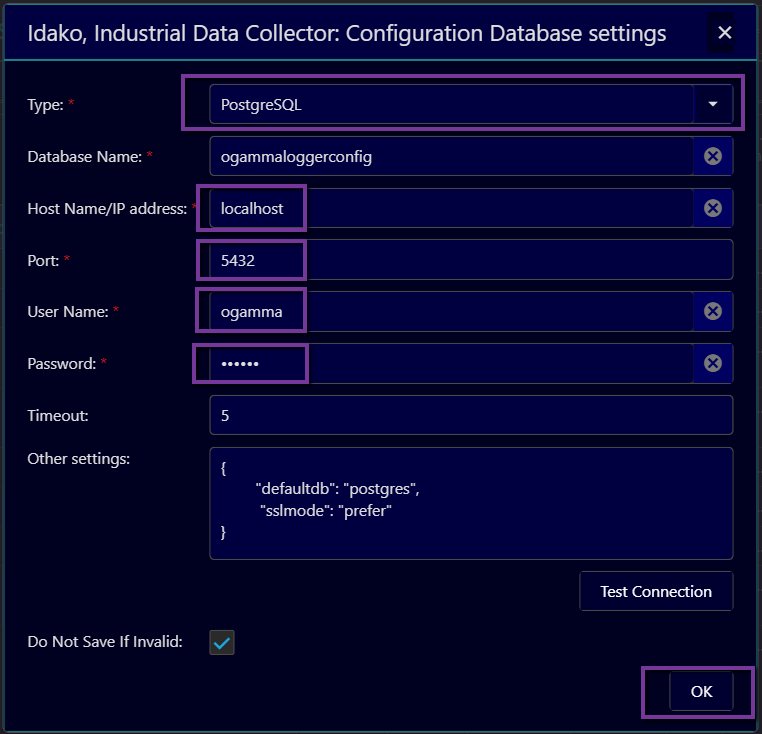The image size is (762, 734).
Task: Clear the Host Name/IP address value
Action: (712, 208)
